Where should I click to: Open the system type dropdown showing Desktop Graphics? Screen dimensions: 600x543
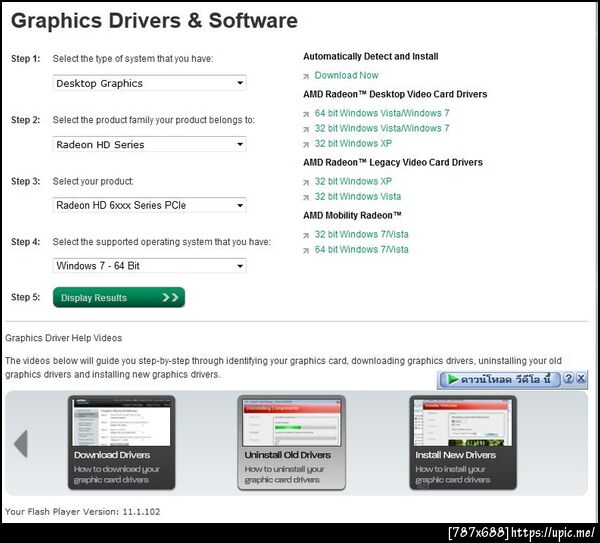150,83
